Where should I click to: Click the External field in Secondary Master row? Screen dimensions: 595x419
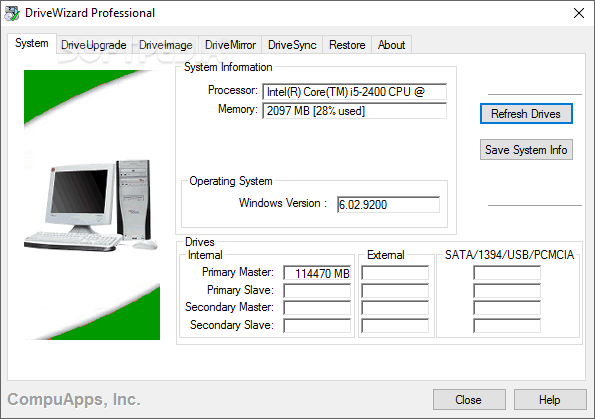coord(395,308)
